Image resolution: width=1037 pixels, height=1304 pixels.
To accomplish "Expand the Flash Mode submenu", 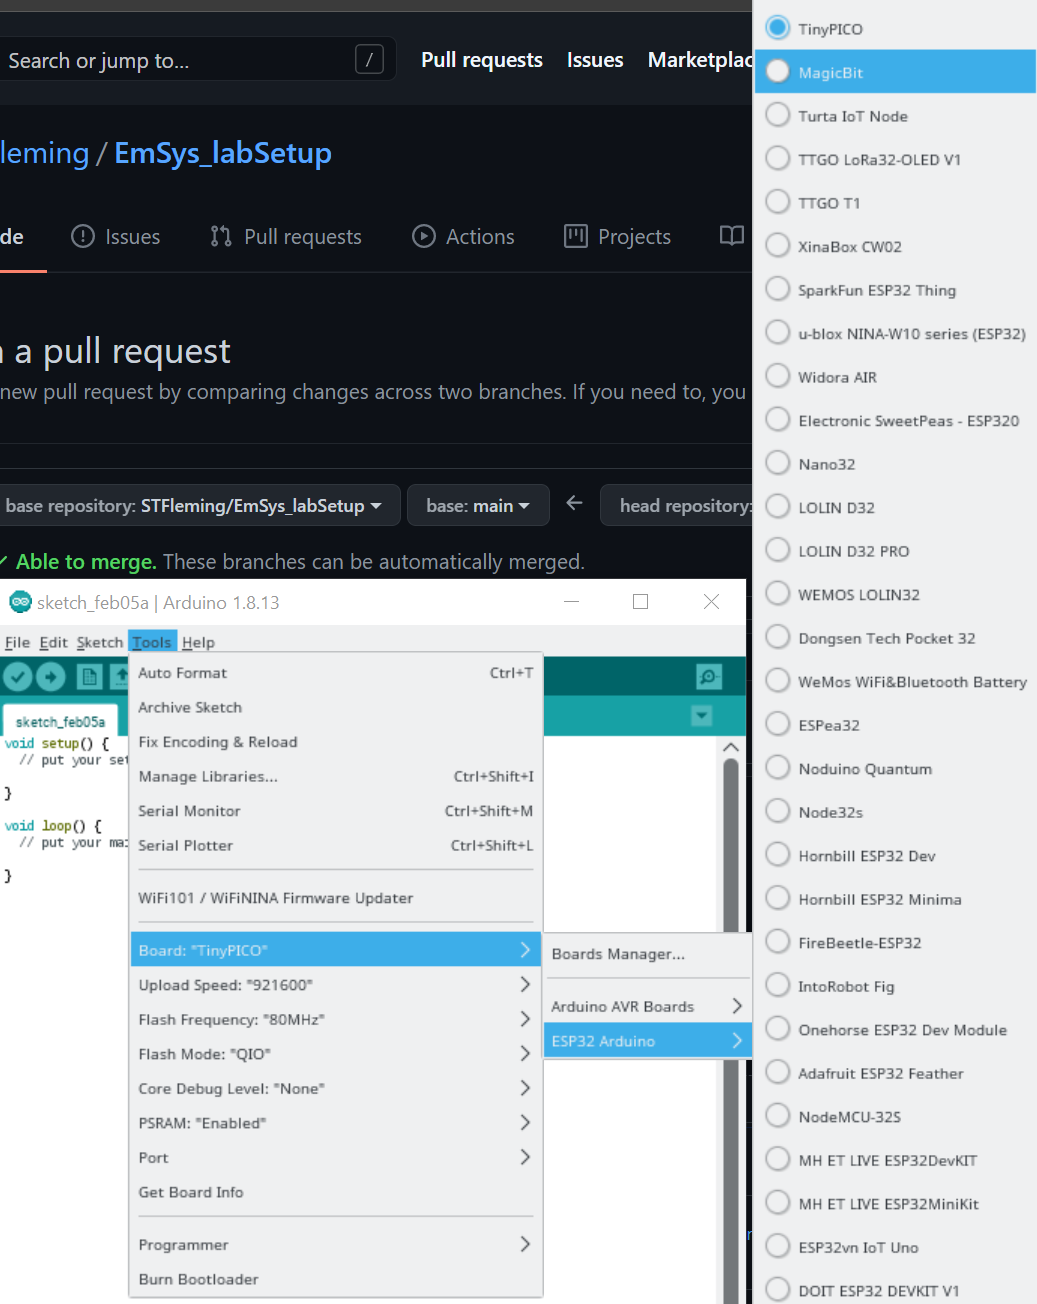I will tap(336, 1054).
